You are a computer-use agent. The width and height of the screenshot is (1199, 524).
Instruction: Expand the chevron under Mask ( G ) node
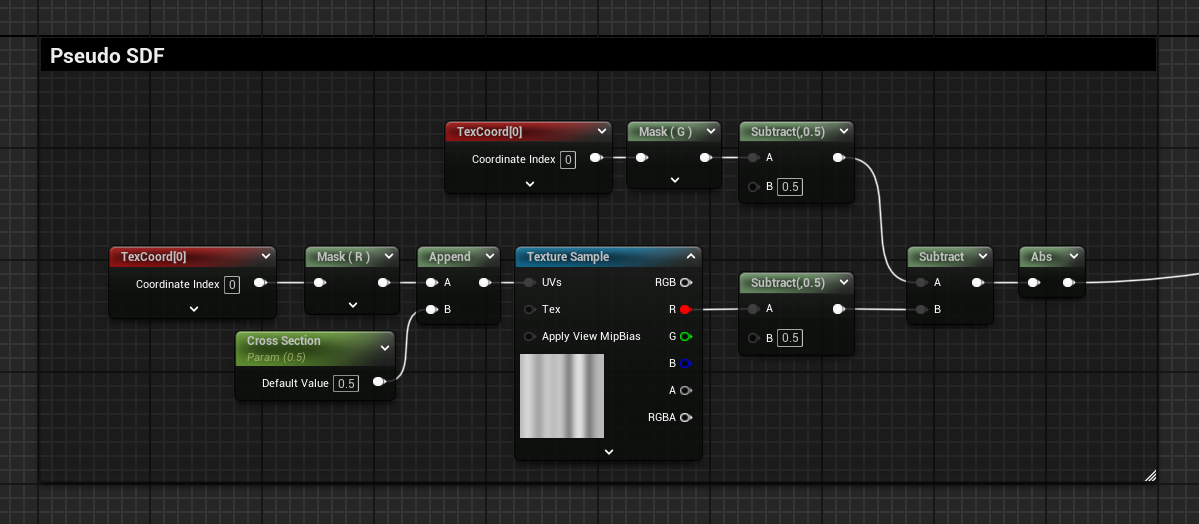[674, 180]
